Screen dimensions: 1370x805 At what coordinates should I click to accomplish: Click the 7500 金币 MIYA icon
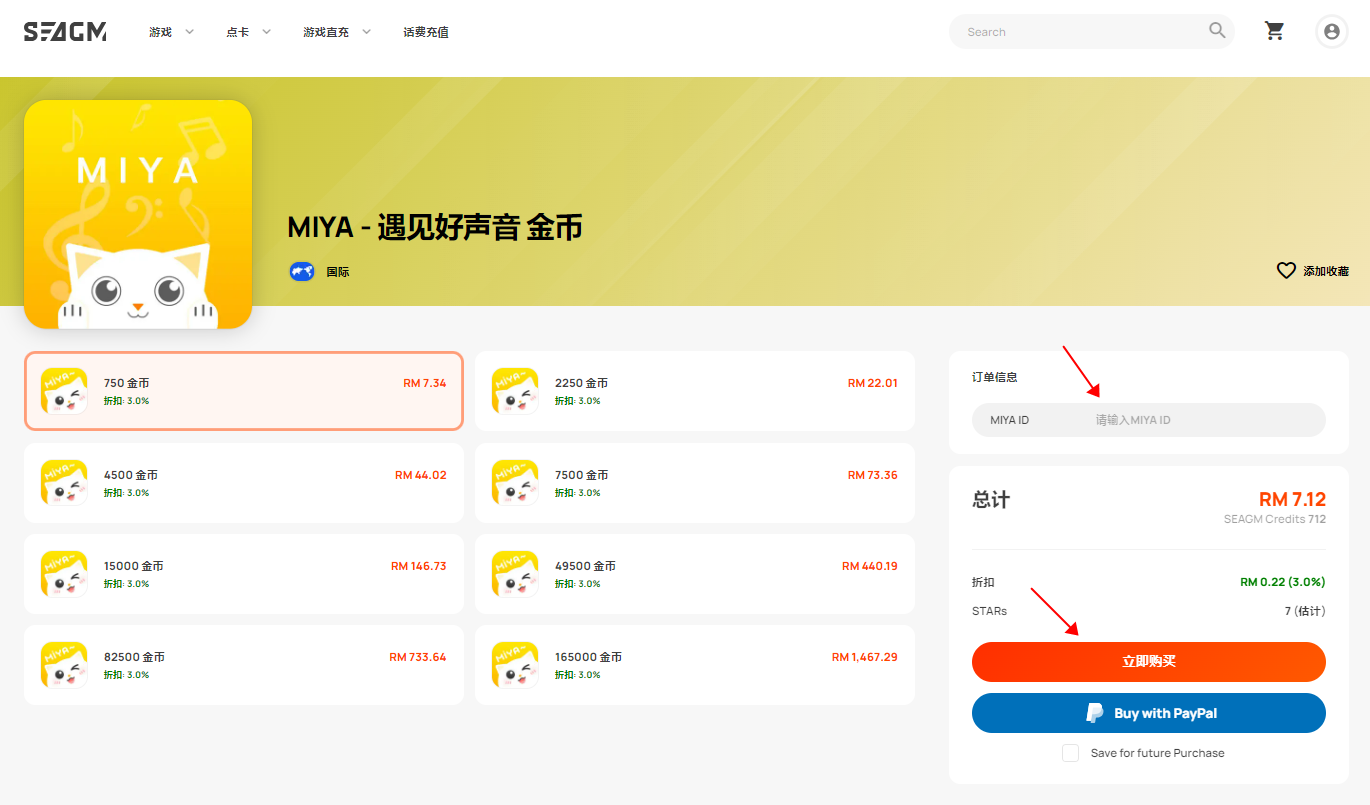515,483
